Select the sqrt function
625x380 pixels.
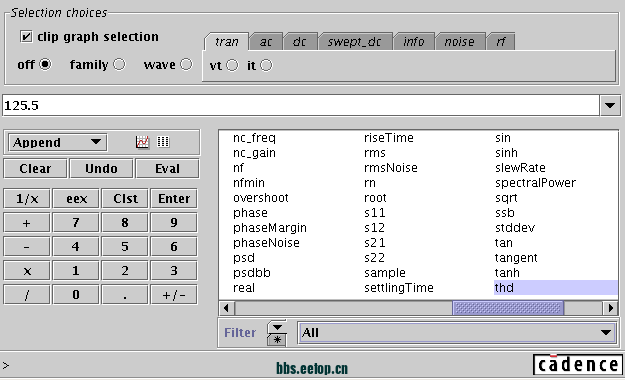[x=506, y=198]
